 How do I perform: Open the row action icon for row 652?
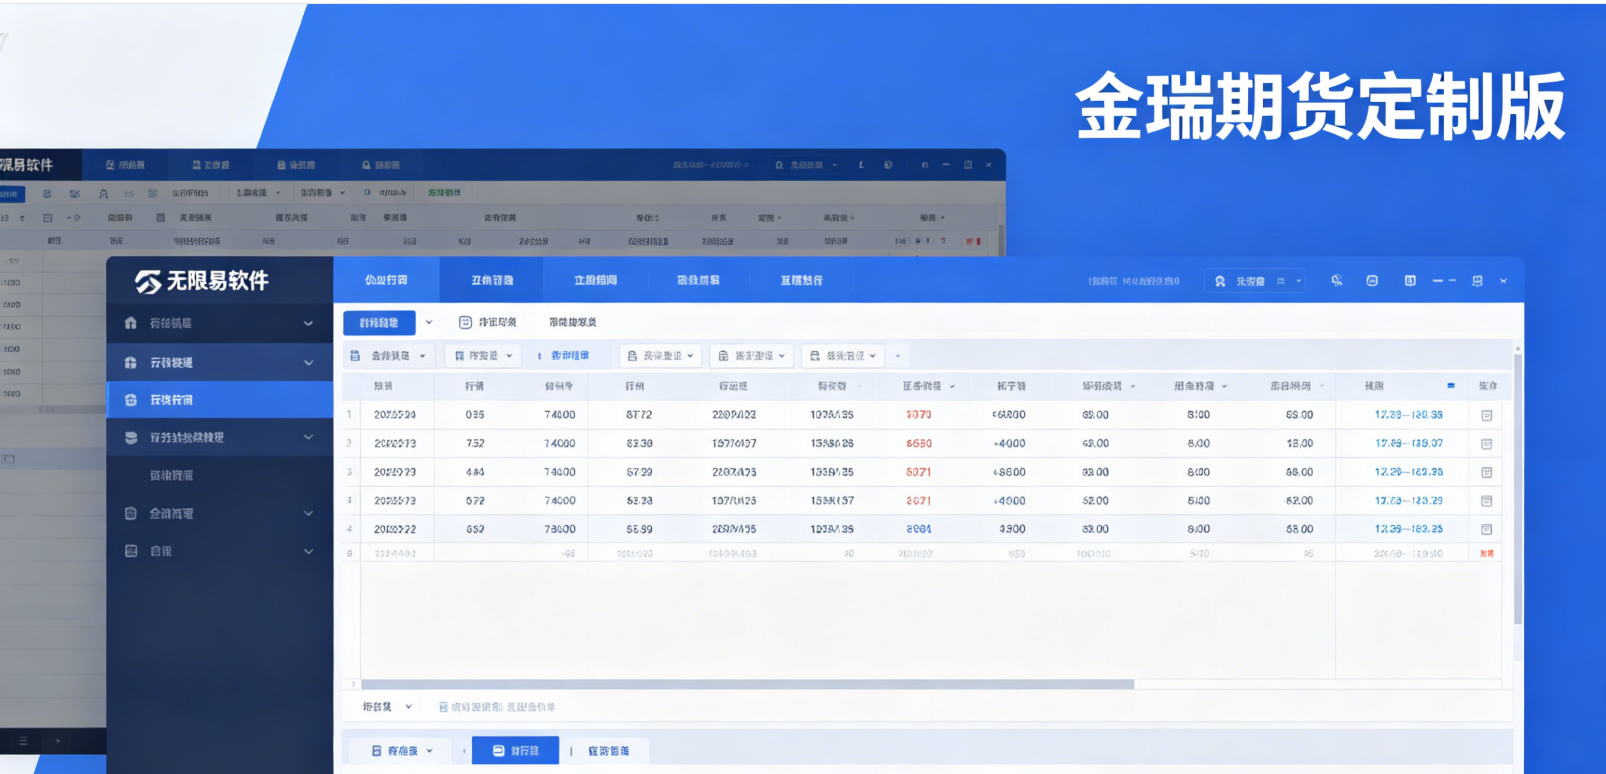click(x=1487, y=529)
